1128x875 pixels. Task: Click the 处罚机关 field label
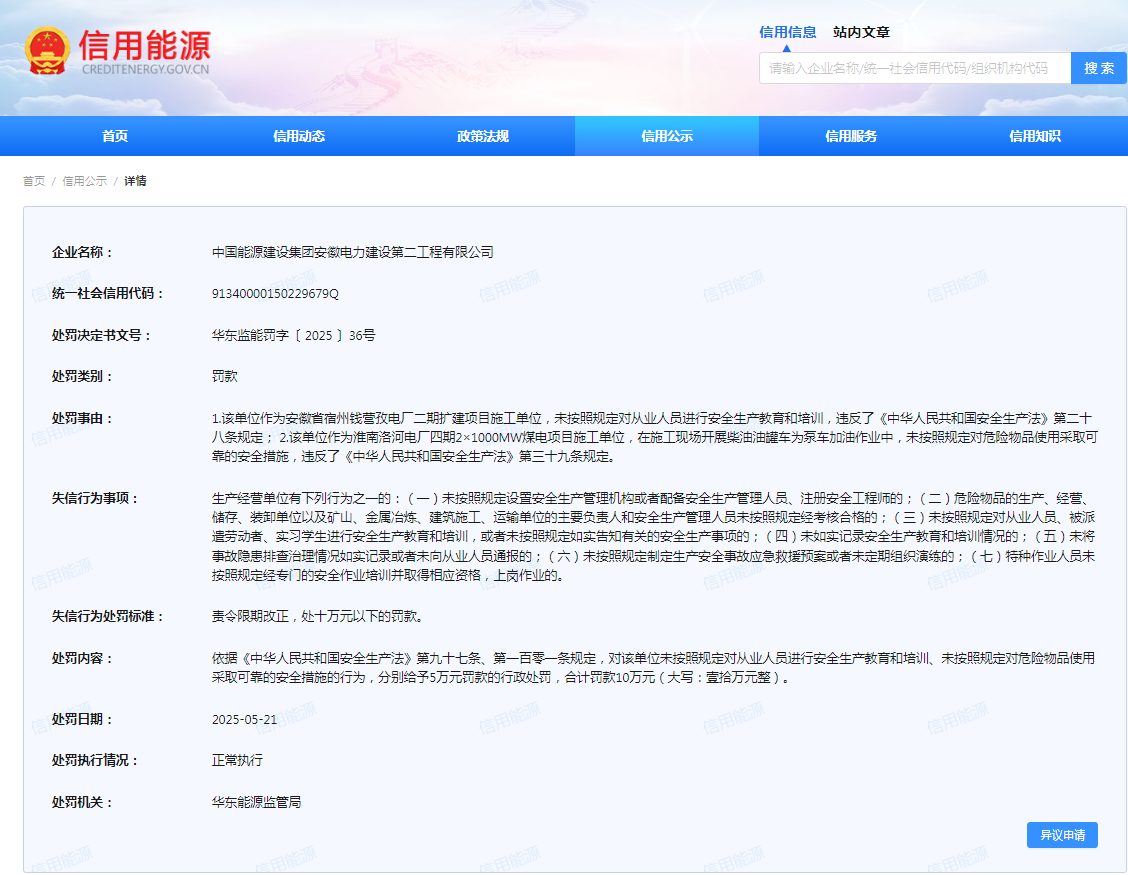pos(82,802)
